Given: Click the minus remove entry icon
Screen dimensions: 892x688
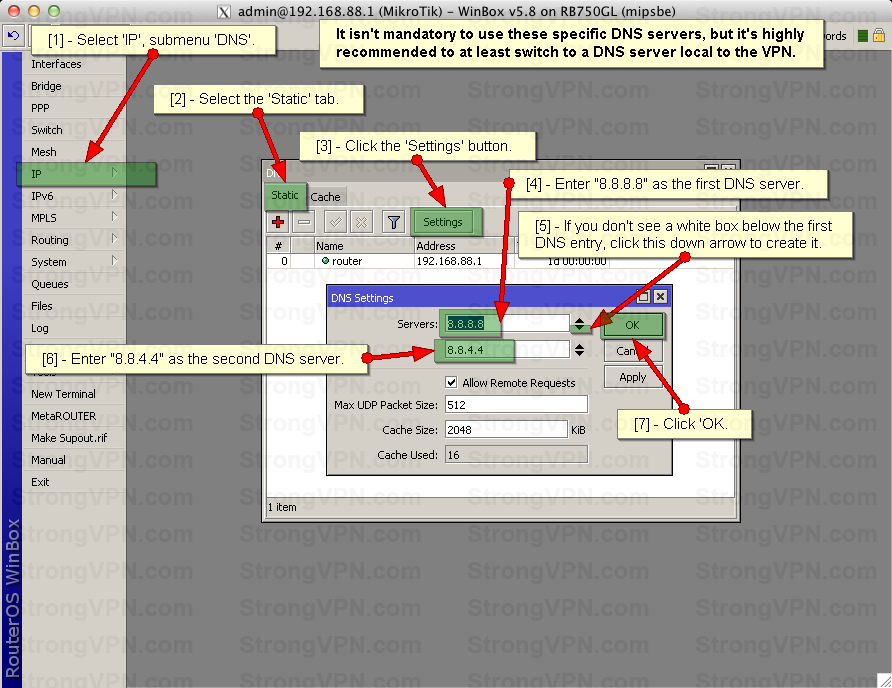Looking at the screenshot, I should pyautogui.click(x=304, y=222).
